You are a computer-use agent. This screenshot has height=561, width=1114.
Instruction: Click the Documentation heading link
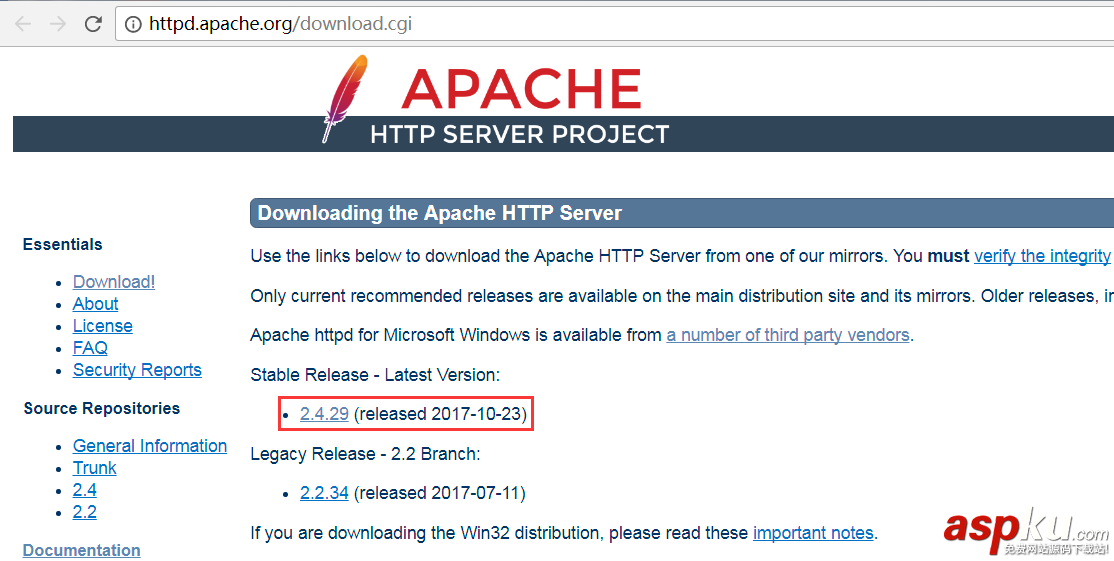(x=81, y=550)
